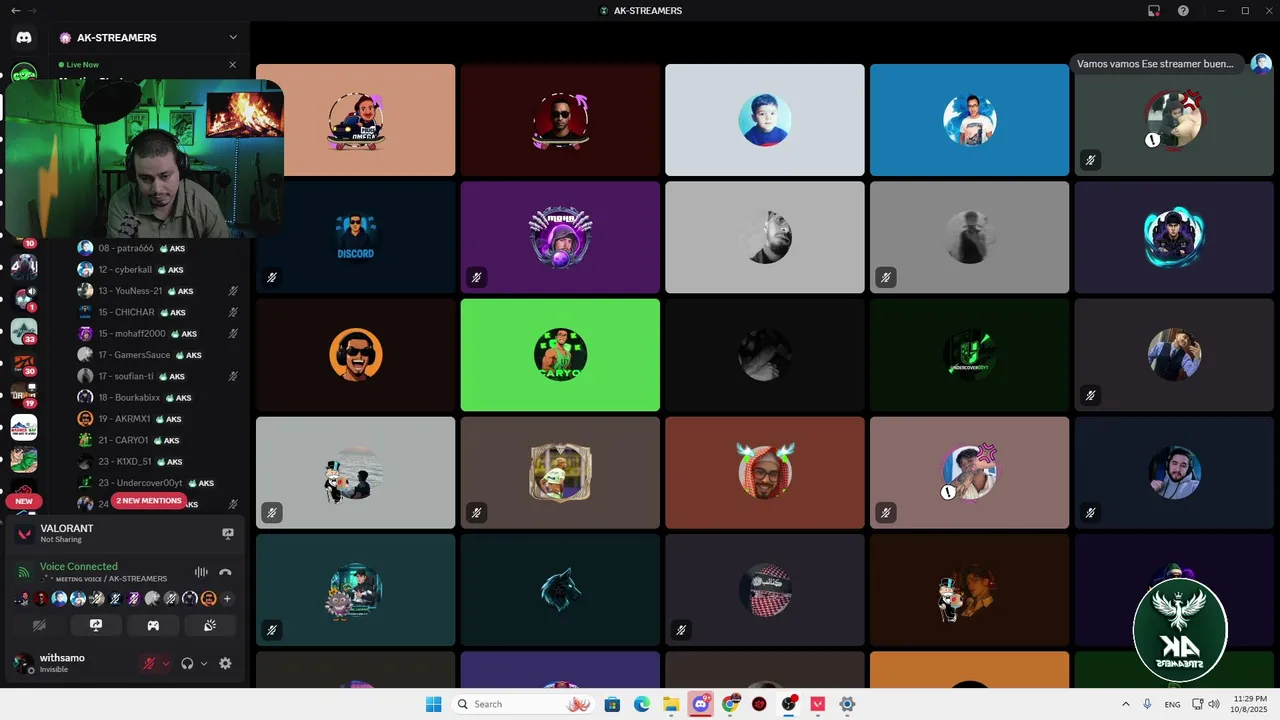Select member 15 - mohaff2000
Image resolution: width=1280 pixels, height=720 pixels.
click(x=158, y=334)
